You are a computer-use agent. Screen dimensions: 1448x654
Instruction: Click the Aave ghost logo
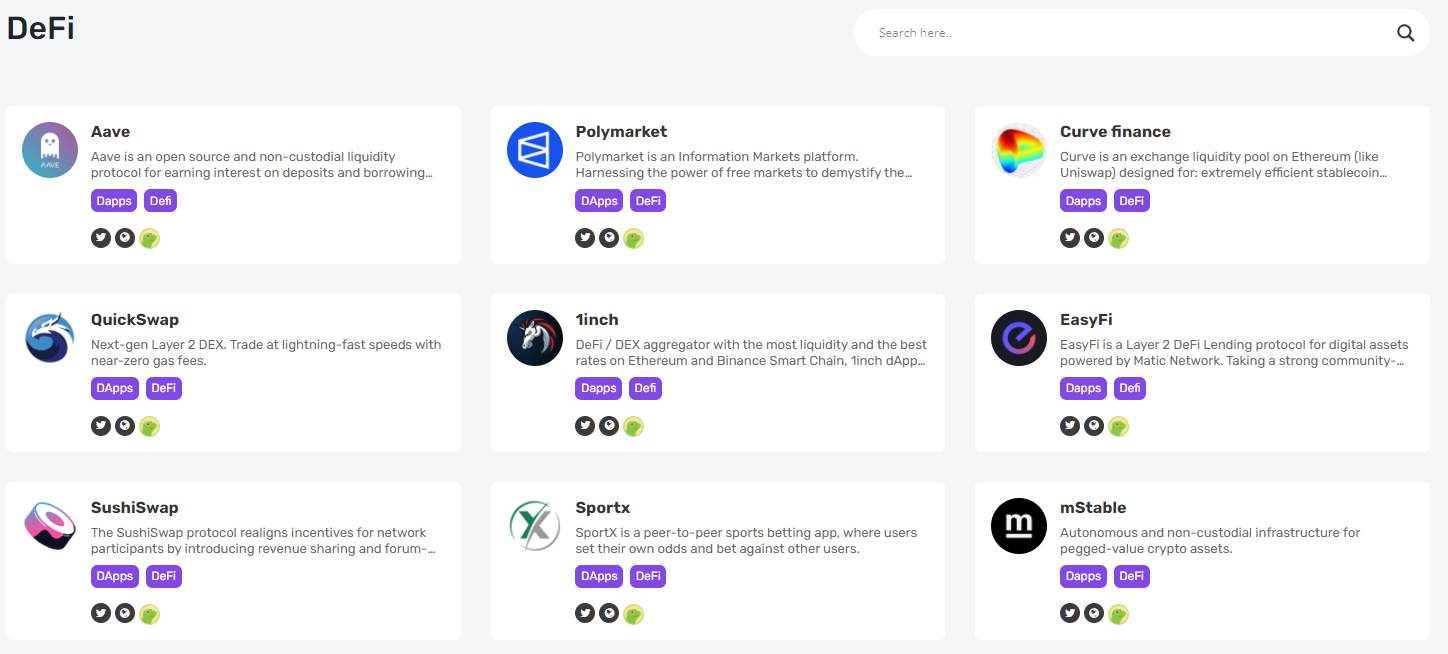50,150
